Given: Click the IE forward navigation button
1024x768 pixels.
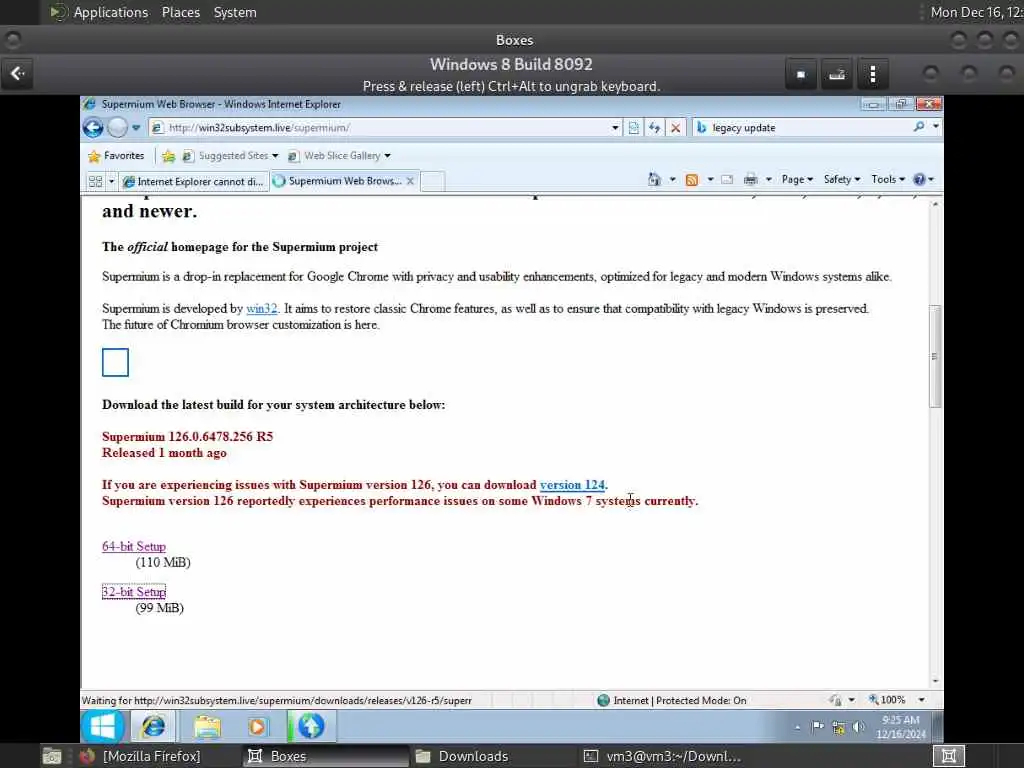Looking at the screenshot, I should coord(118,127).
